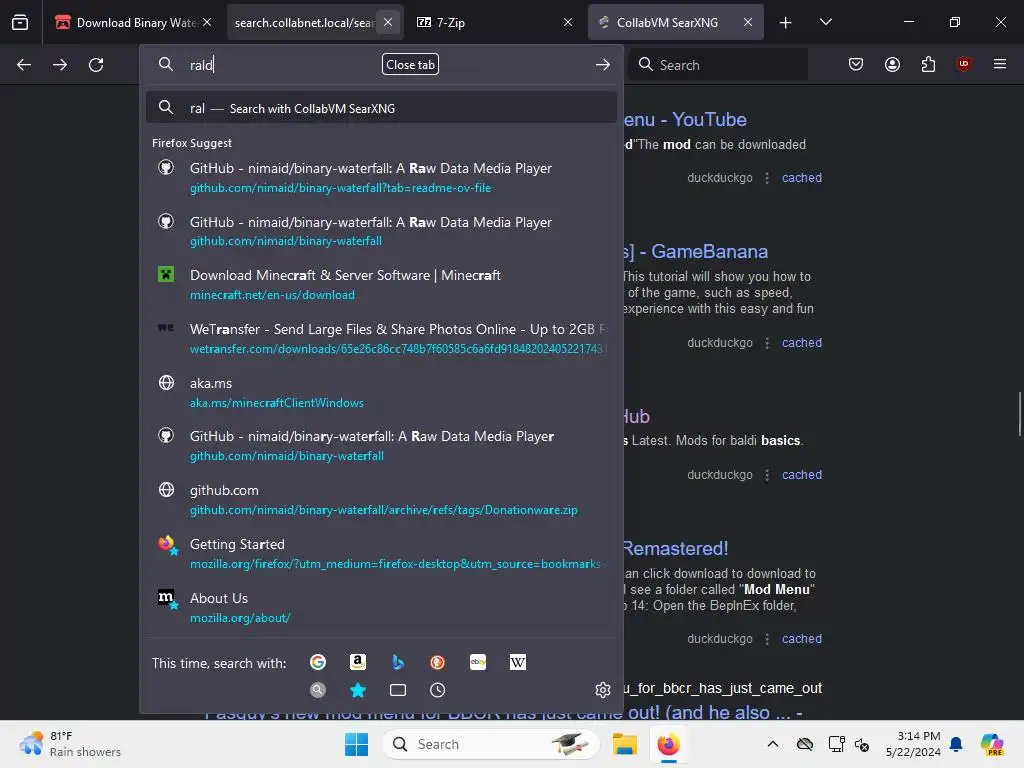Open cached link for GameBanana result
The width and height of the screenshot is (1024, 768).
pyautogui.click(x=802, y=342)
